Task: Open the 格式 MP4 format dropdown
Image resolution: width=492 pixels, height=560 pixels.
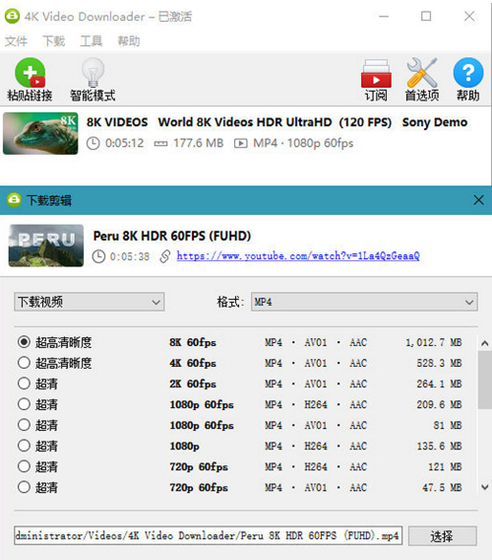Action: [x=364, y=302]
